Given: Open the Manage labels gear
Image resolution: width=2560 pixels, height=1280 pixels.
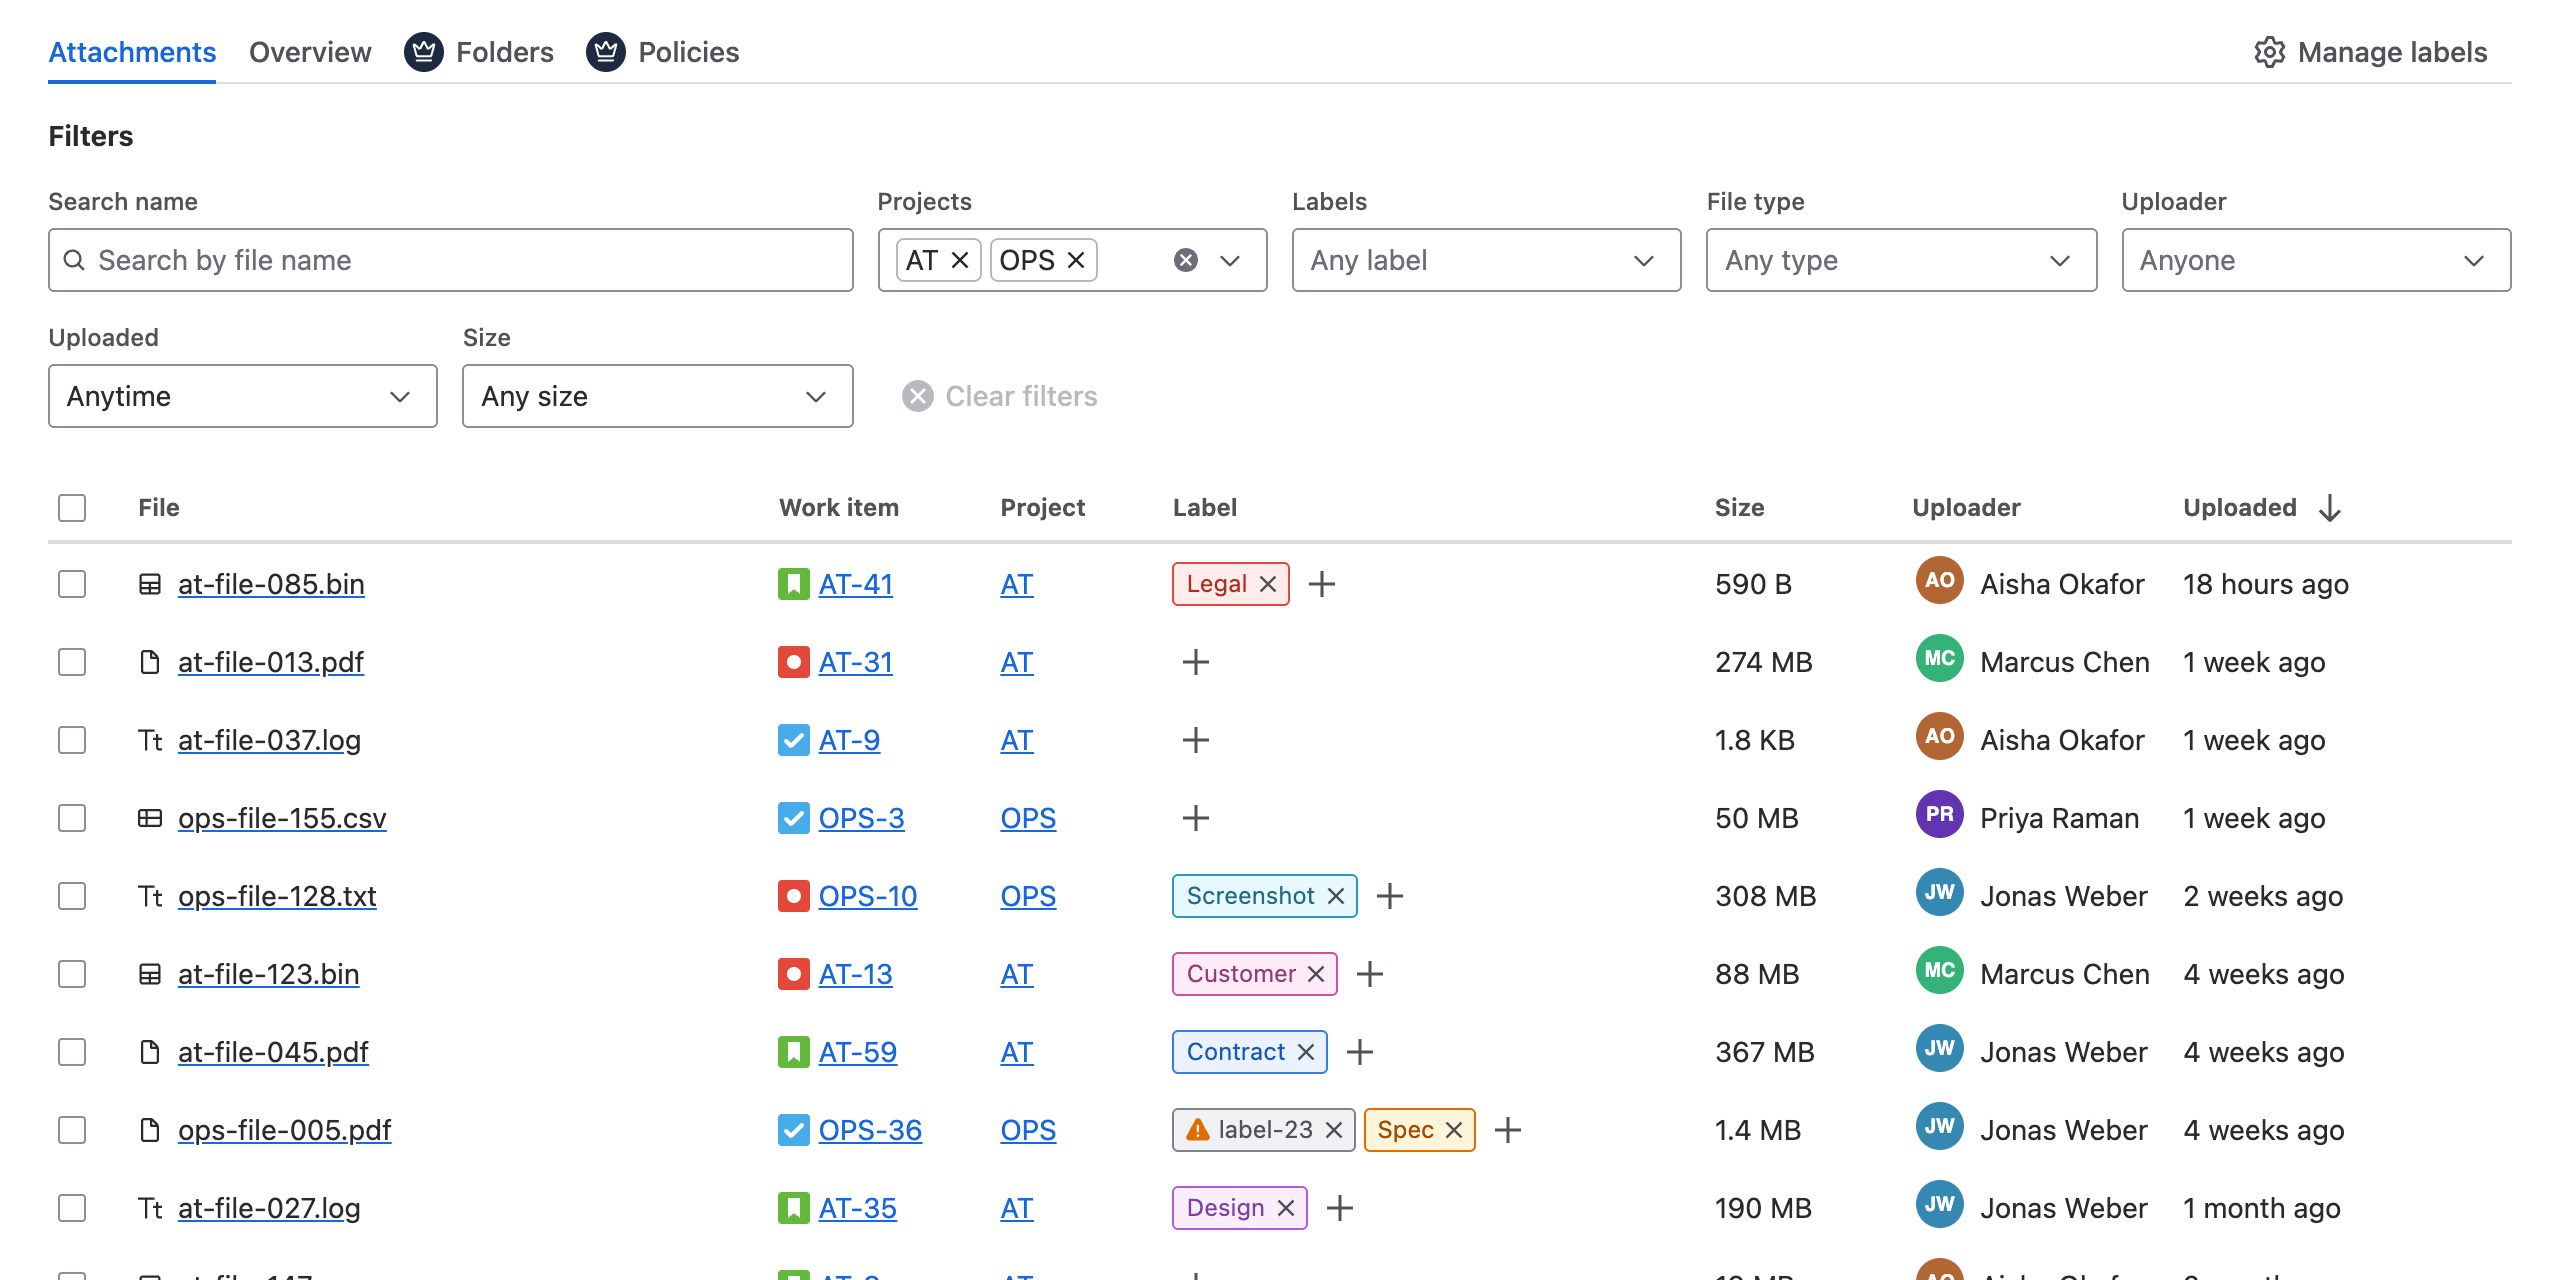Looking at the screenshot, I should point(2269,52).
